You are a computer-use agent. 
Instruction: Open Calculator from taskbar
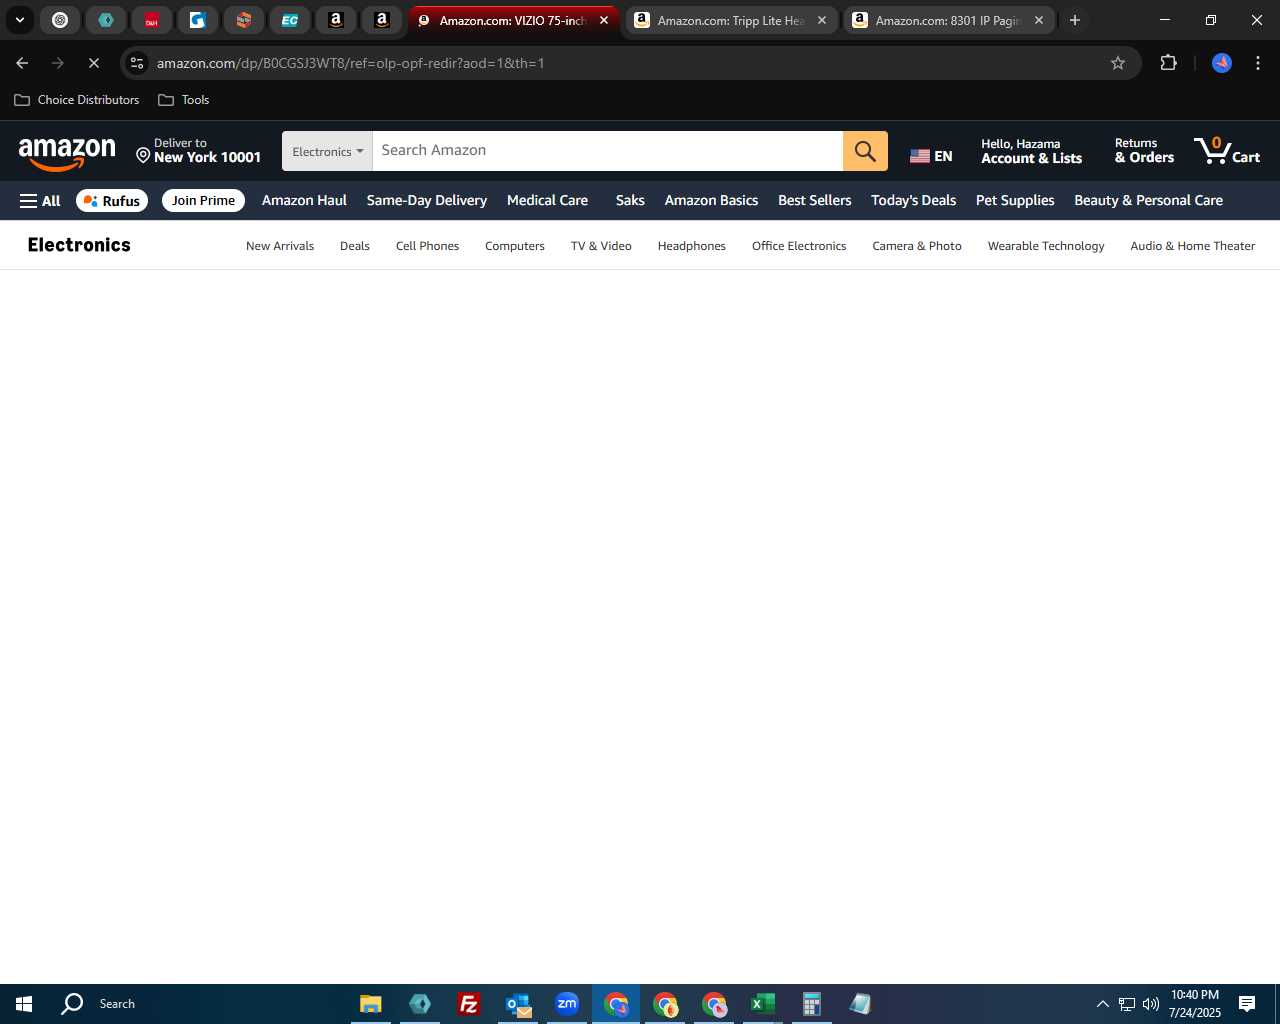pos(812,1004)
